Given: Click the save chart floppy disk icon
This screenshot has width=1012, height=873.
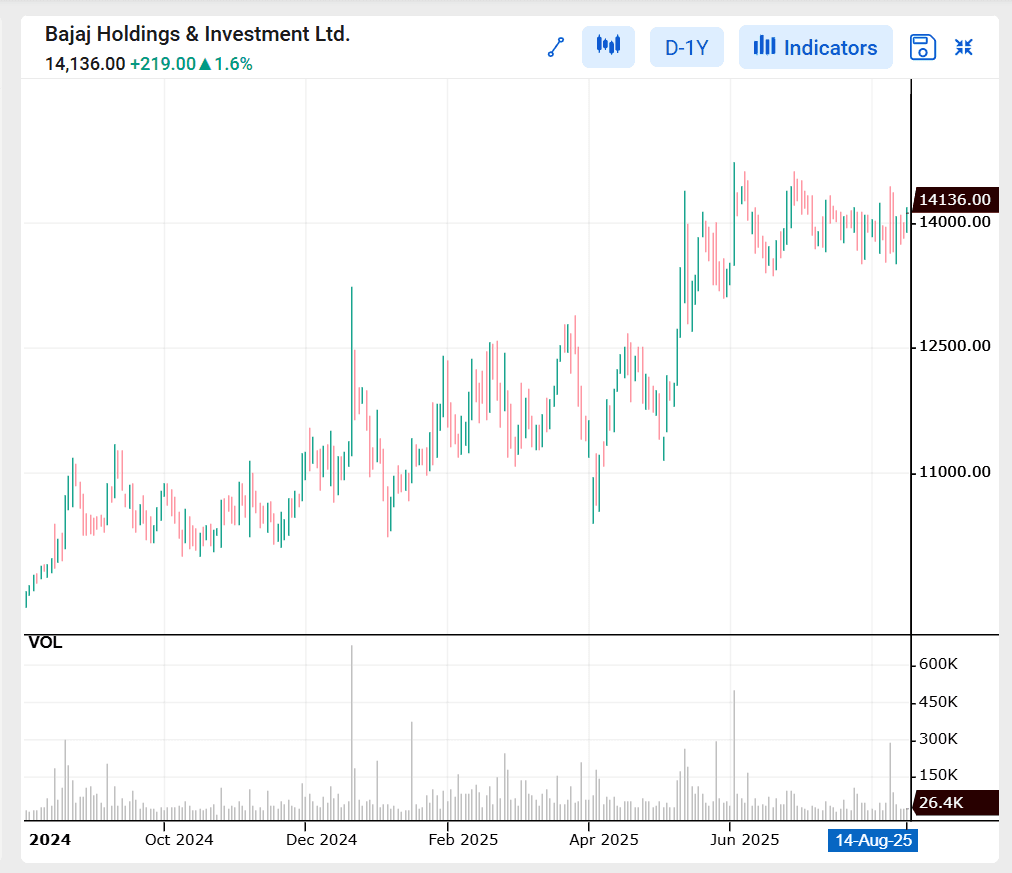Looking at the screenshot, I should [x=922, y=47].
